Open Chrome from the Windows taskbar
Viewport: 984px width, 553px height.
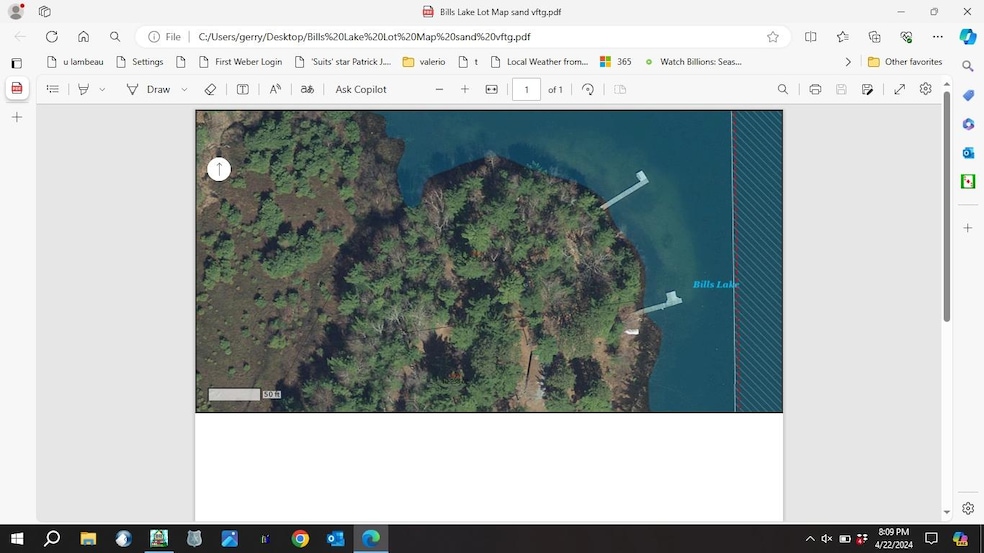pyautogui.click(x=300, y=539)
